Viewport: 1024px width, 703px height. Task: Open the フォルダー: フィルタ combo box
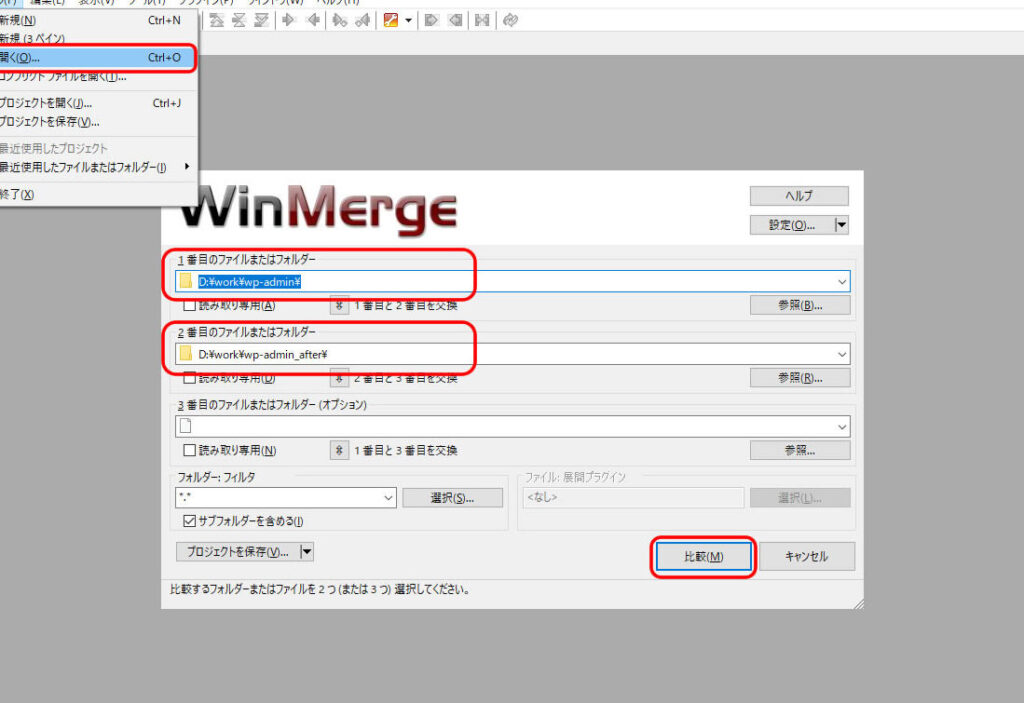click(388, 497)
